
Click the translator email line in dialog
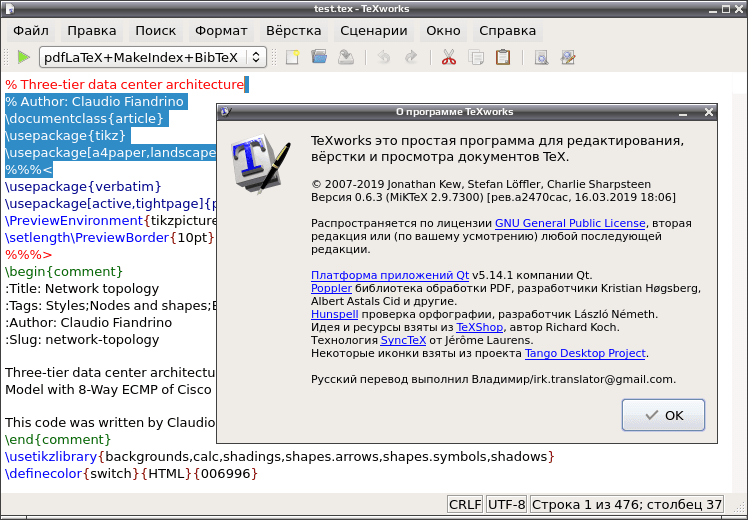coord(494,379)
